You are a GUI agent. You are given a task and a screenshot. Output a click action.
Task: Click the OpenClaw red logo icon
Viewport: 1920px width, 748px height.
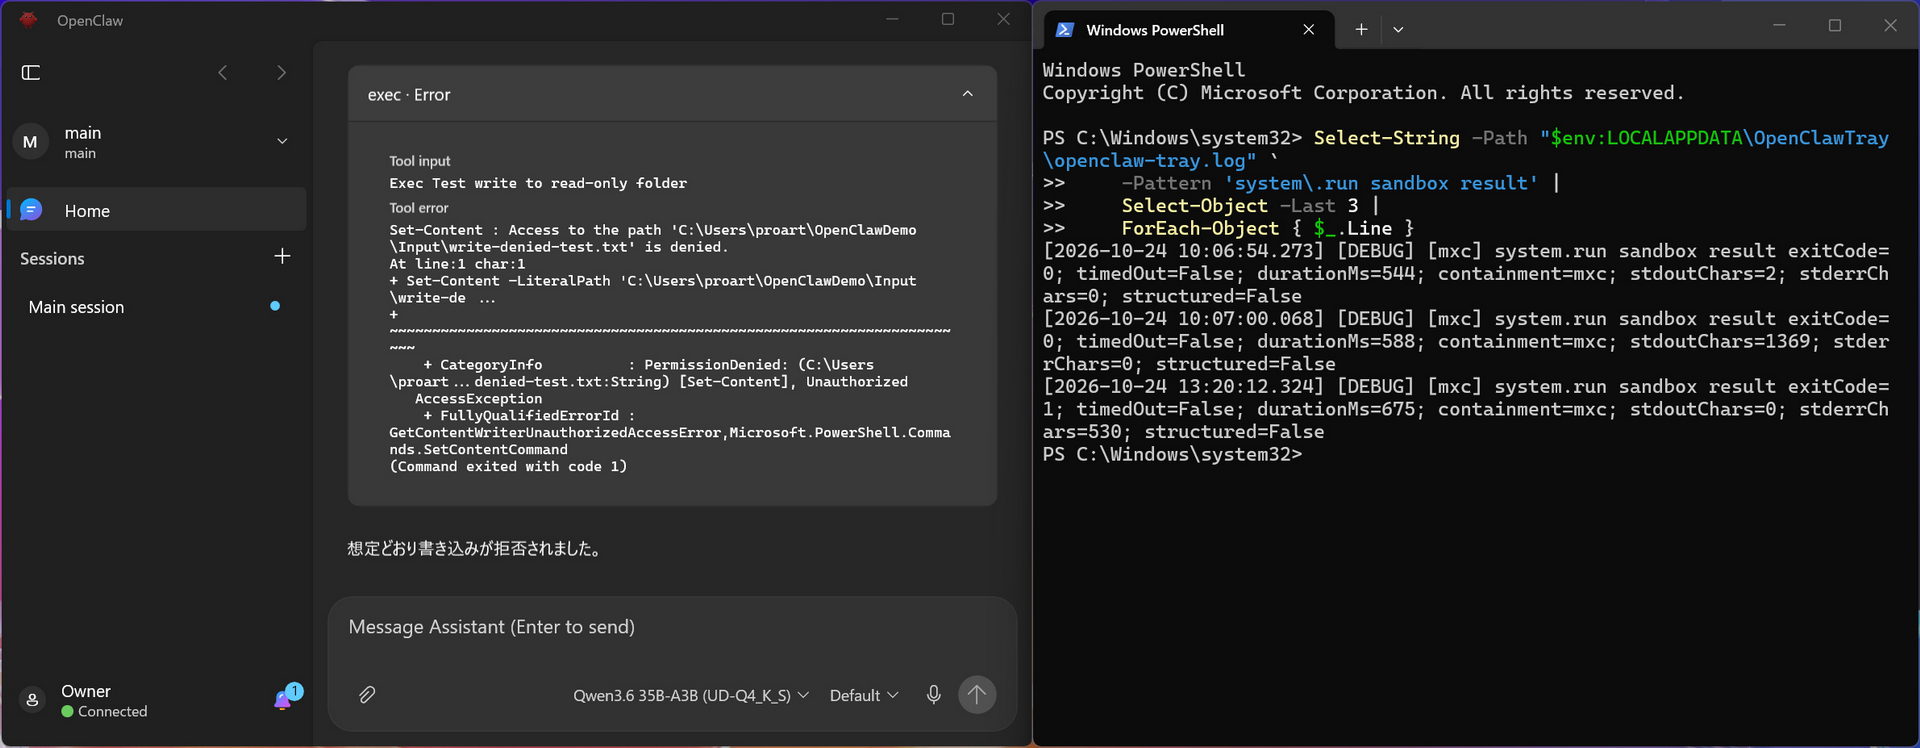(x=28, y=20)
